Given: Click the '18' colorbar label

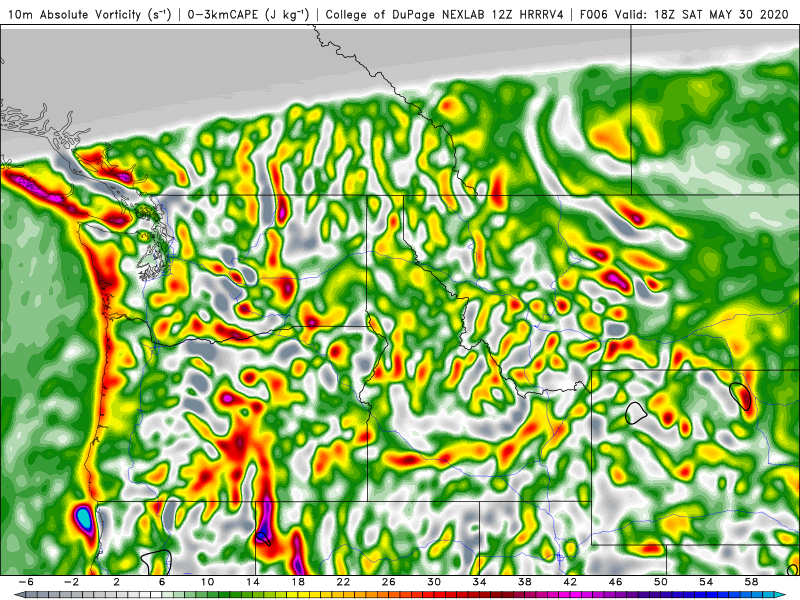Looking at the screenshot, I should click(298, 582).
